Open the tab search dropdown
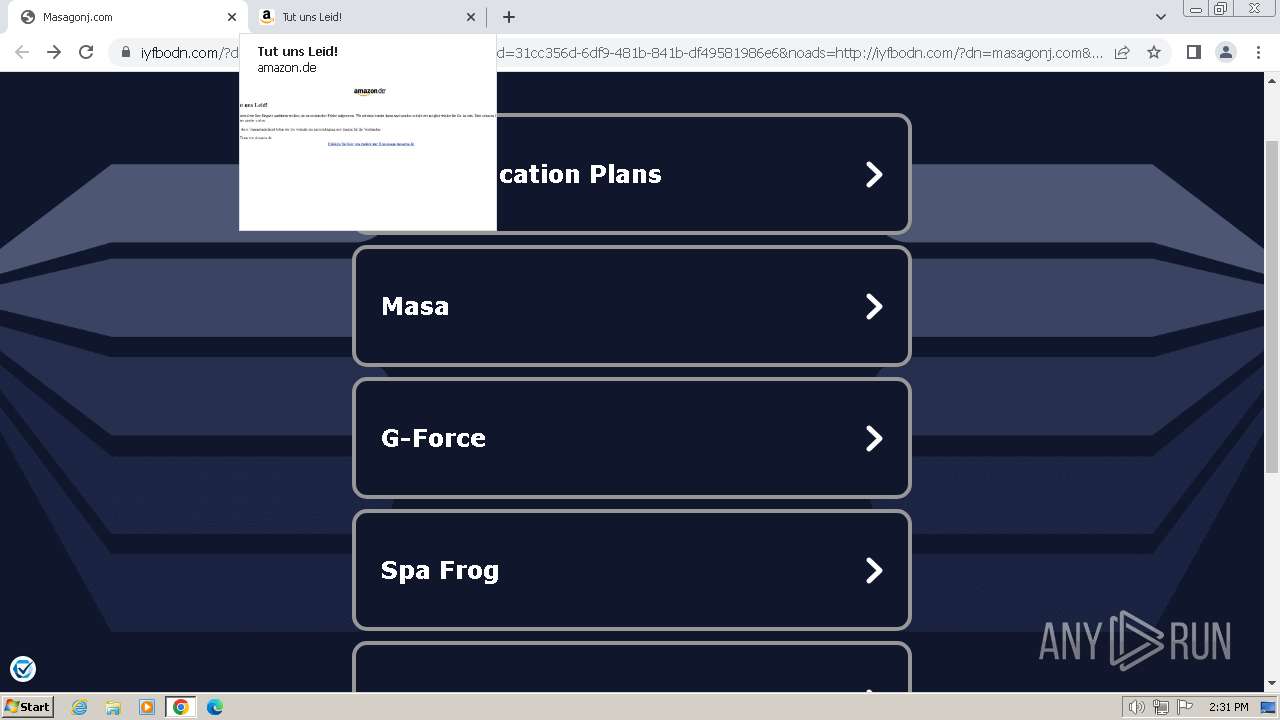1280x720 pixels. (1161, 17)
